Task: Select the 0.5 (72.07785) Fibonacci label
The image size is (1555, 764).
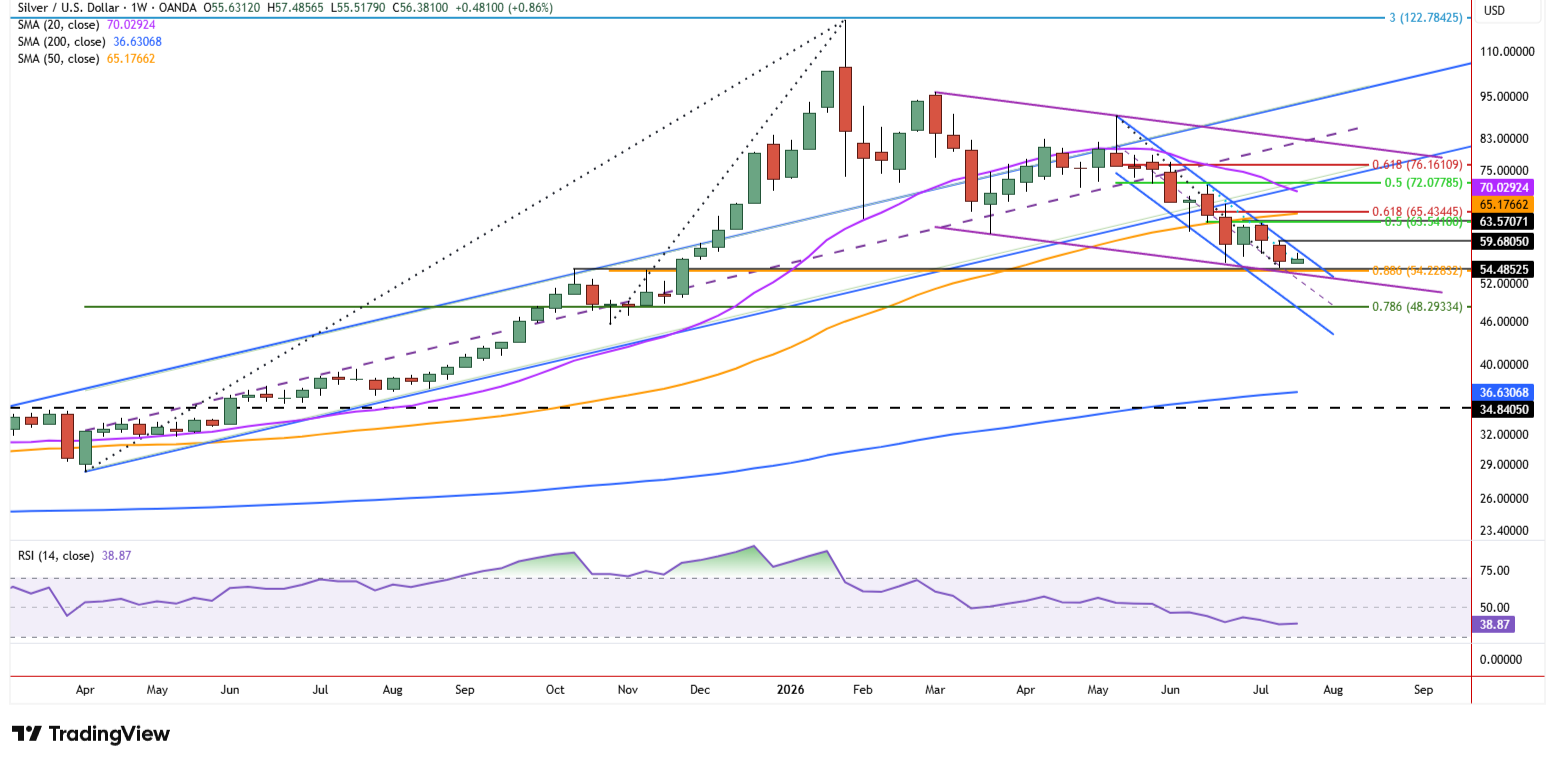Action: 1423,184
